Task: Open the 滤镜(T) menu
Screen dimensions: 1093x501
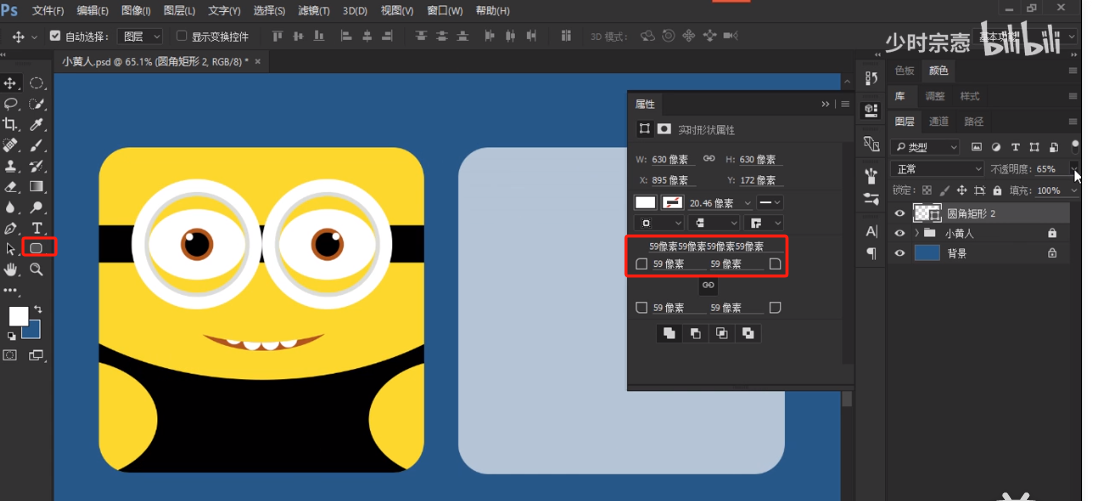Action: 313,10
